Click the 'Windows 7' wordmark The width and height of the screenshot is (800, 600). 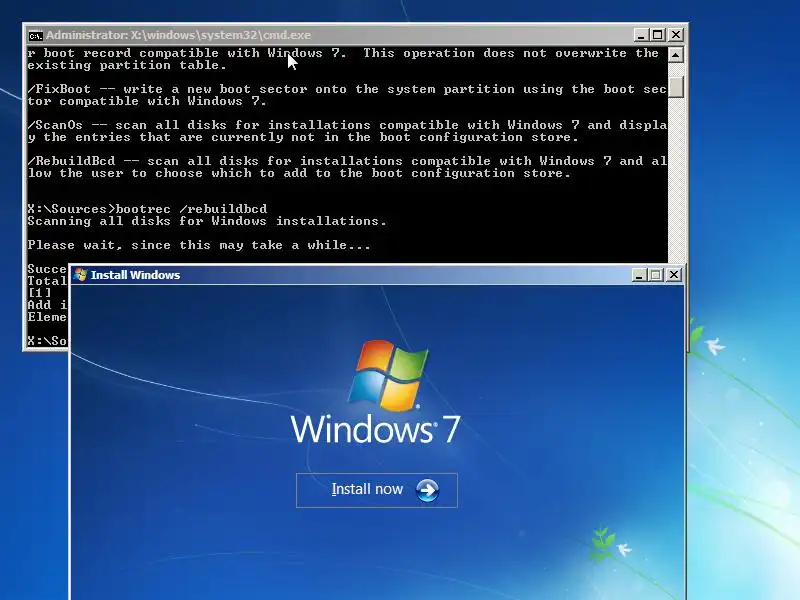(376, 429)
